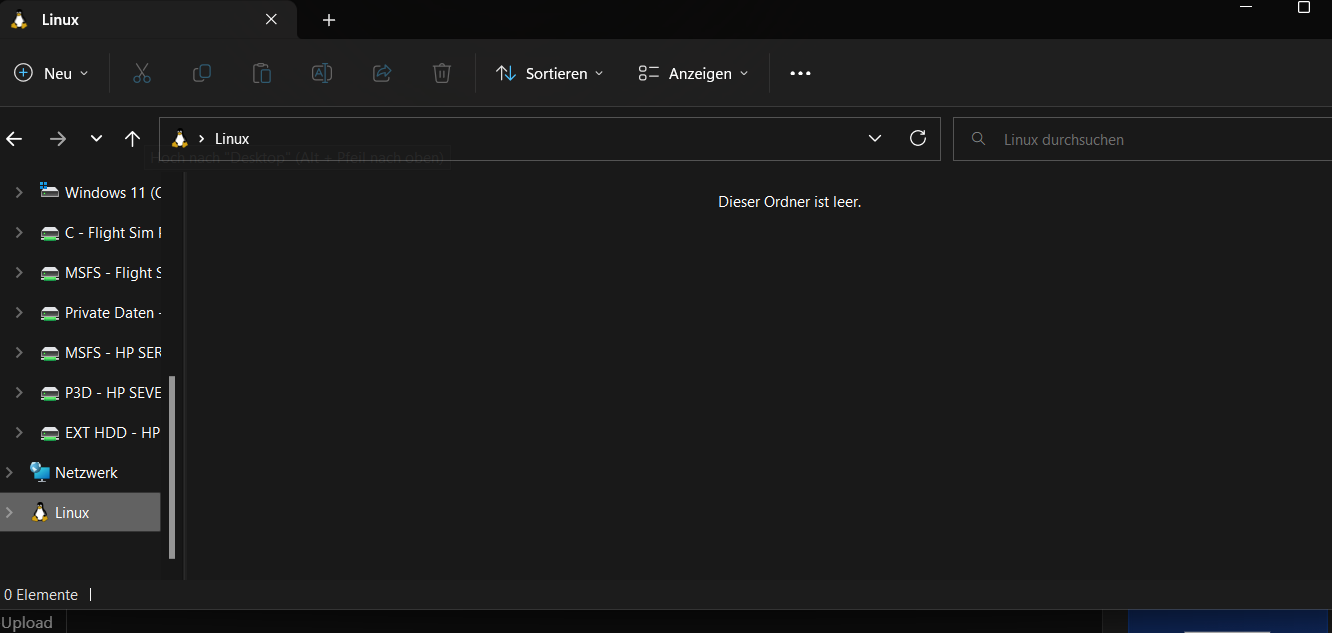The width and height of the screenshot is (1332, 633).
Task: Click the penguin icon on Linux tab
Action: (19, 20)
